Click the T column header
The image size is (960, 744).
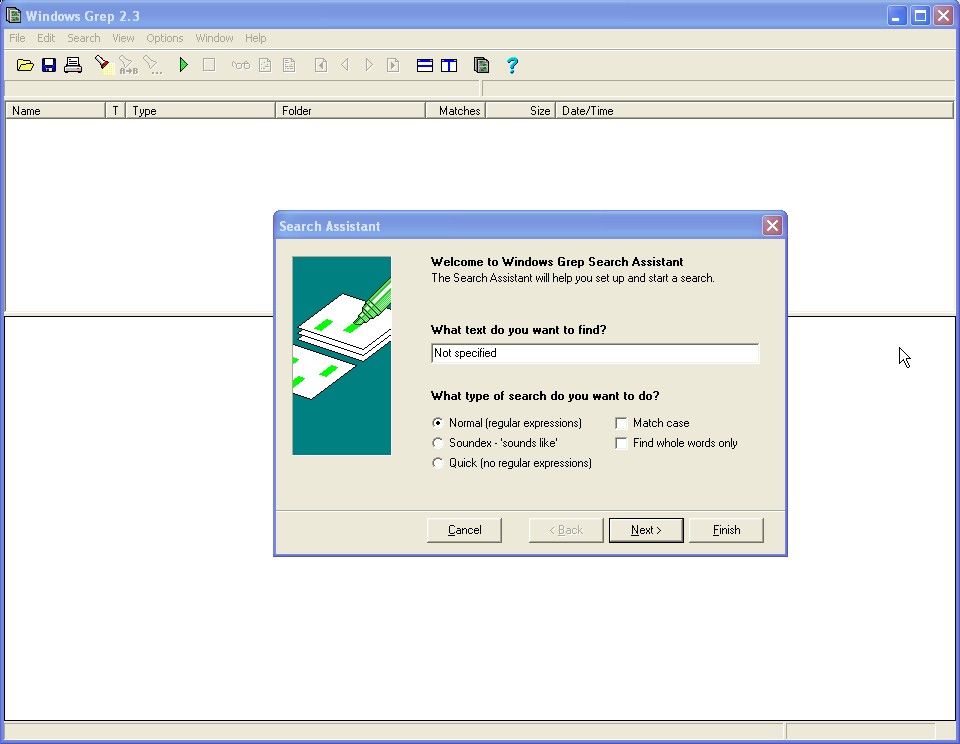115,111
